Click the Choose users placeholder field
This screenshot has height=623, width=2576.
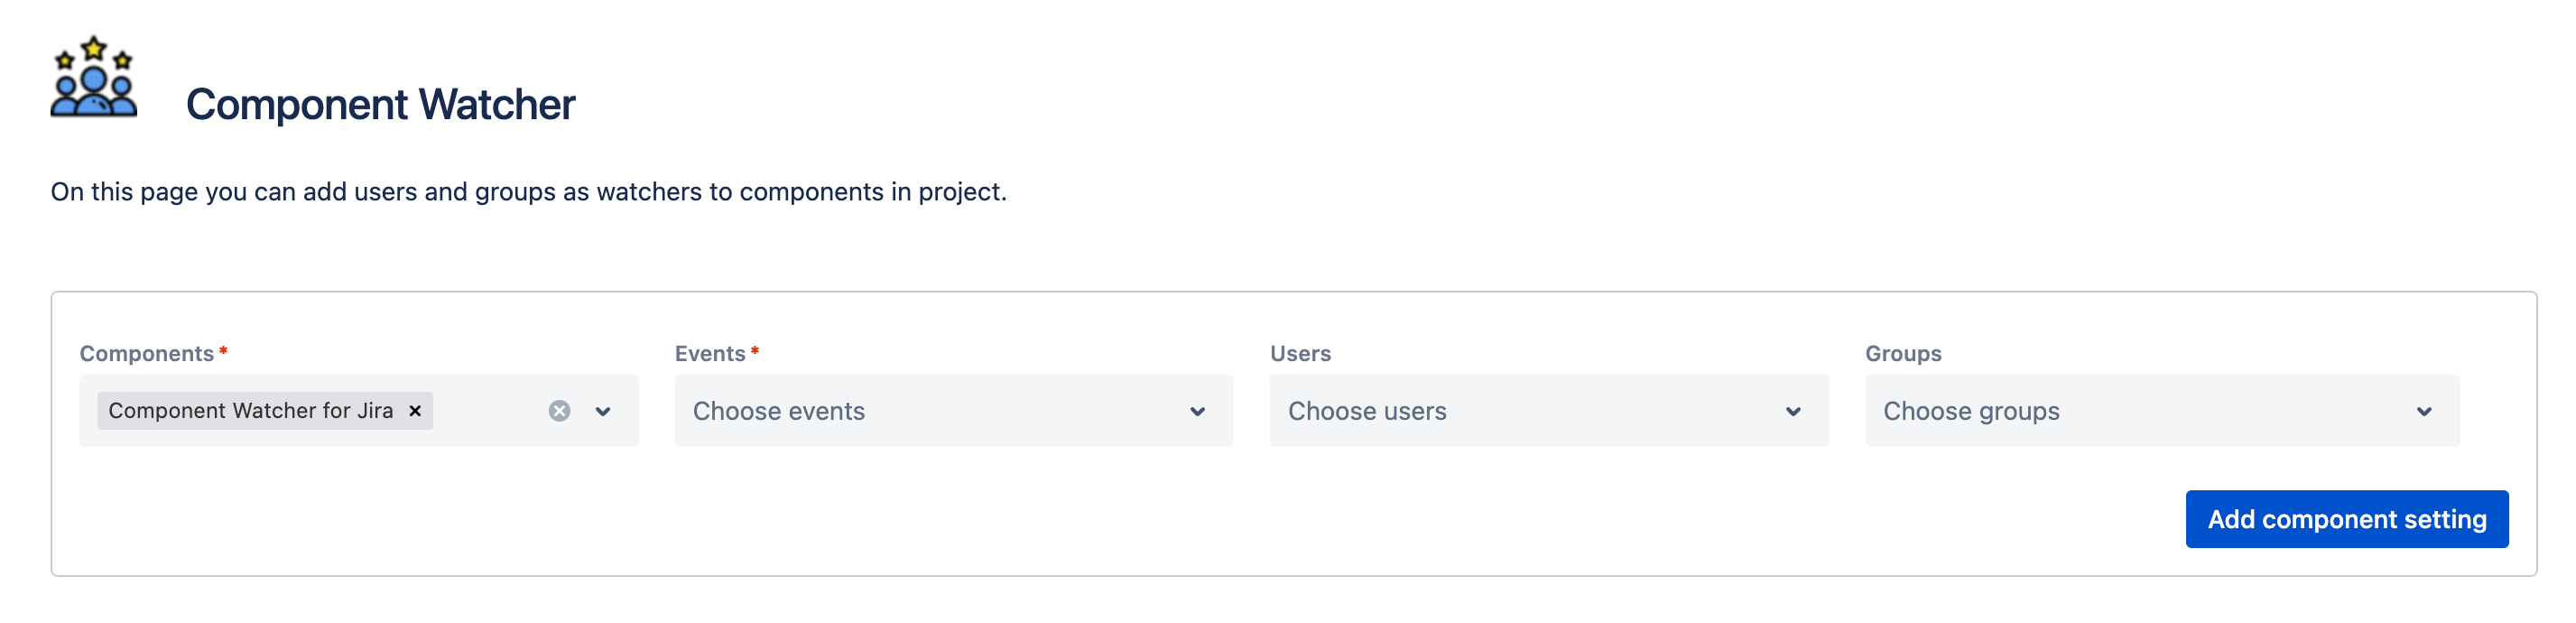[x=1549, y=411]
